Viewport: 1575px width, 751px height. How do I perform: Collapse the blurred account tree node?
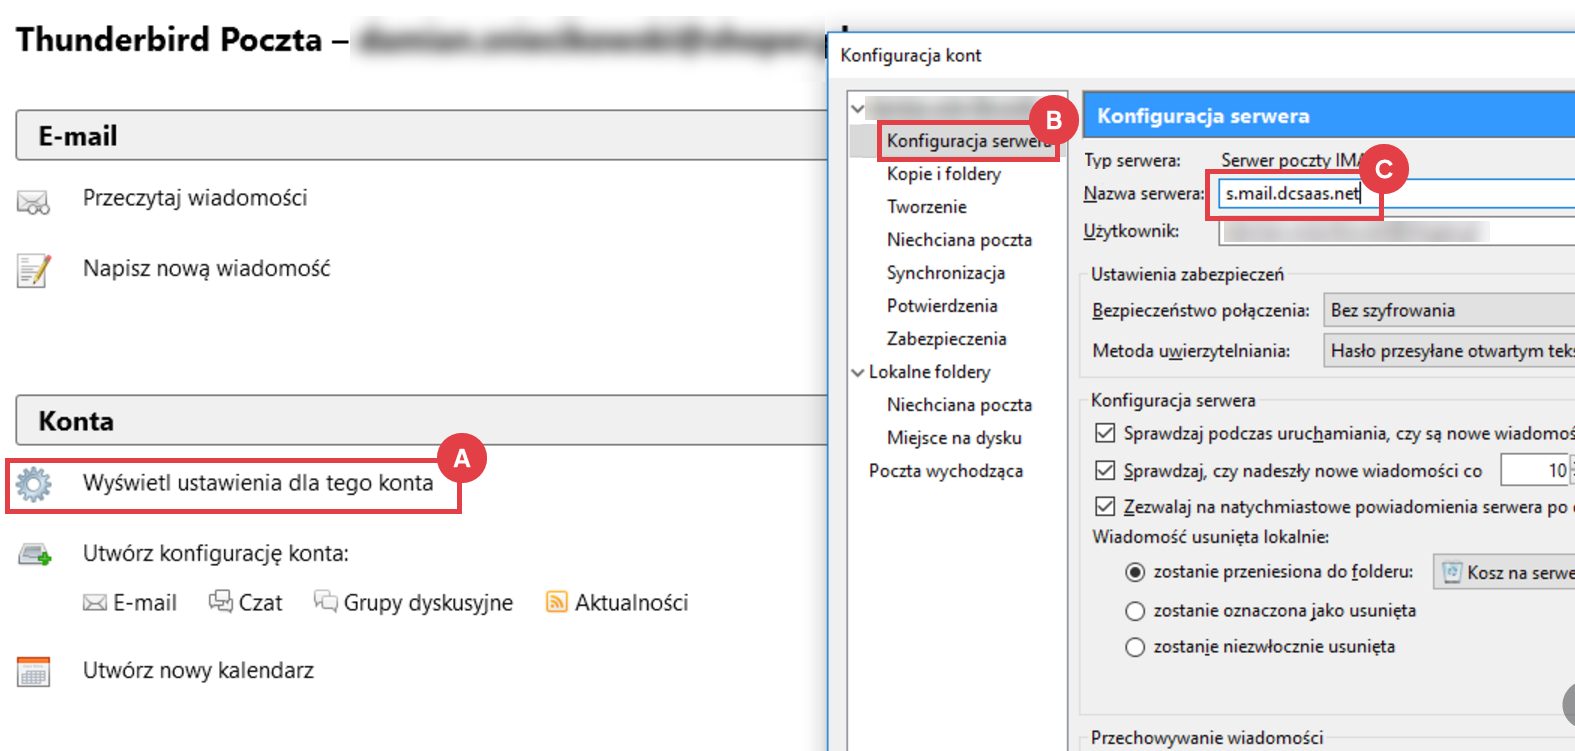tap(858, 108)
